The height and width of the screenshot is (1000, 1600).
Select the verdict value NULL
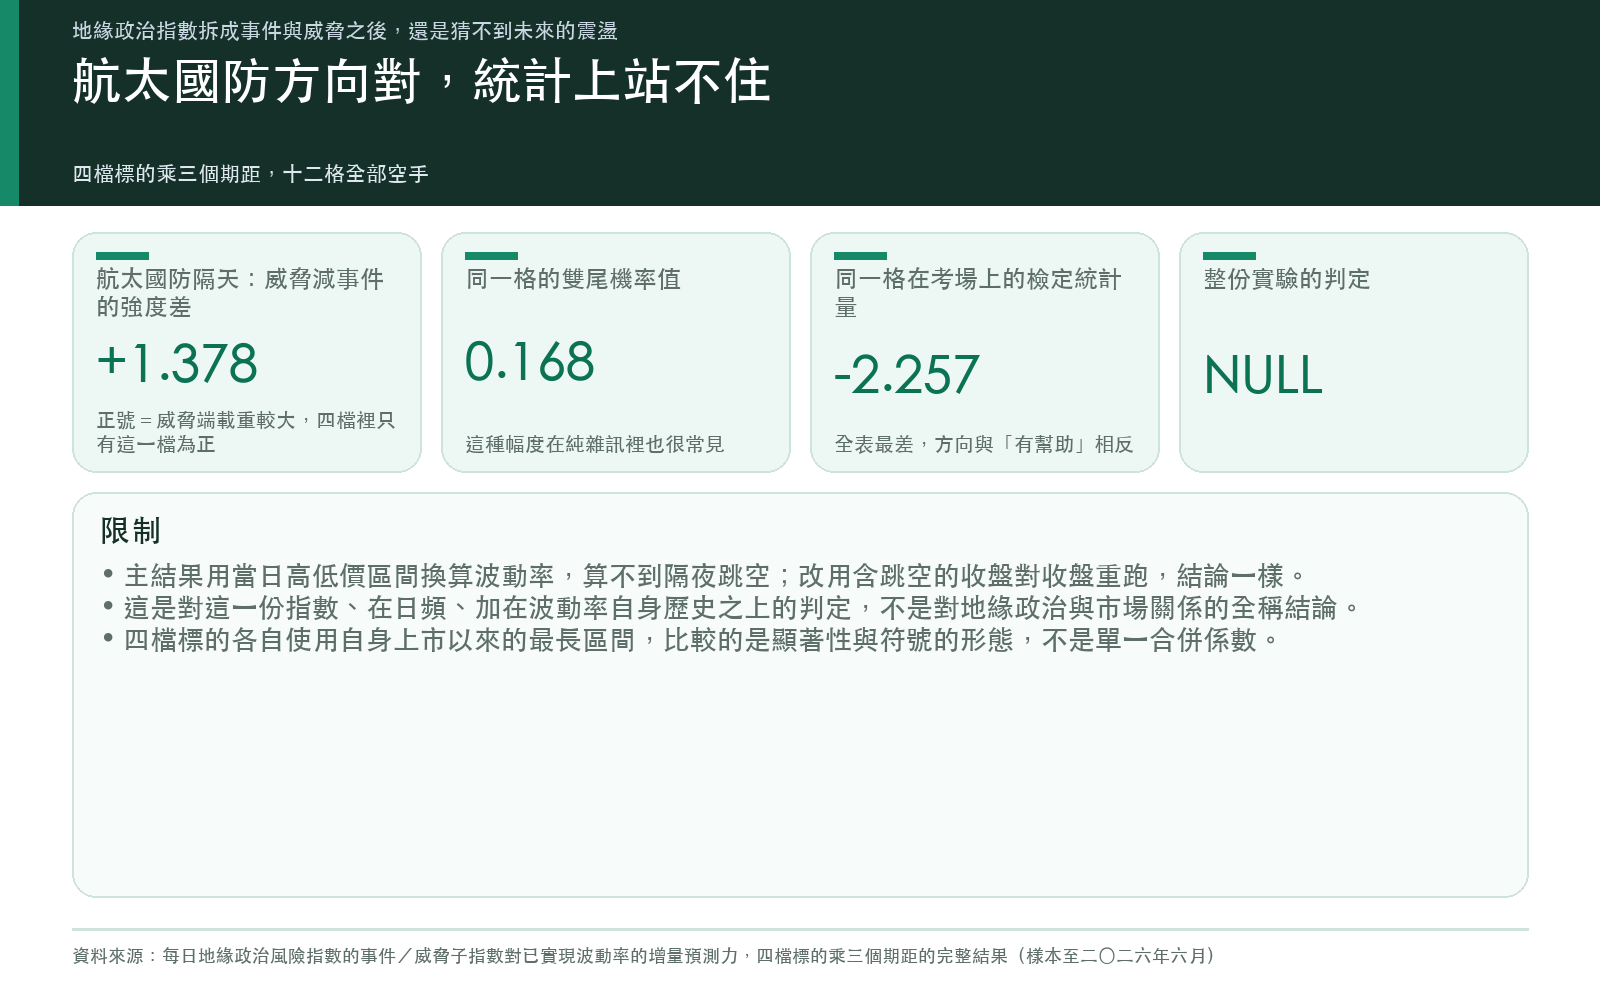[1263, 375]
